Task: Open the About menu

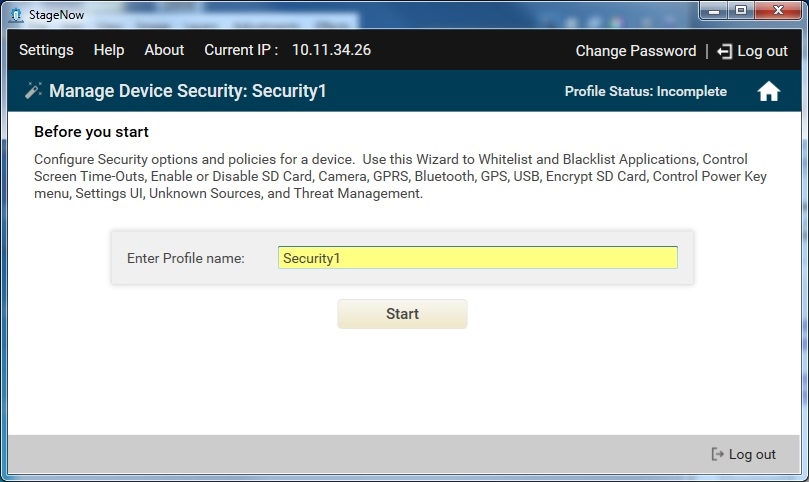Action: pyautogui.click(x=164, y=50)
